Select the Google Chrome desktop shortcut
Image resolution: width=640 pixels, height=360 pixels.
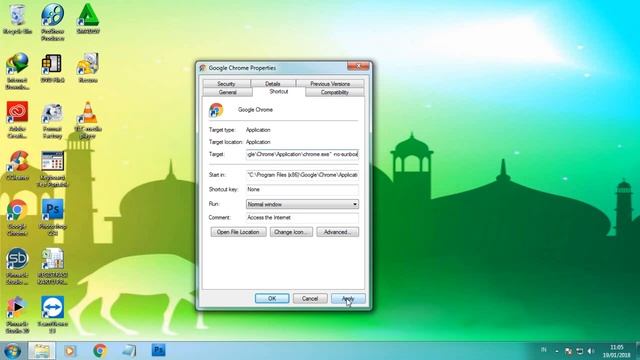click(x=17, y=218)
